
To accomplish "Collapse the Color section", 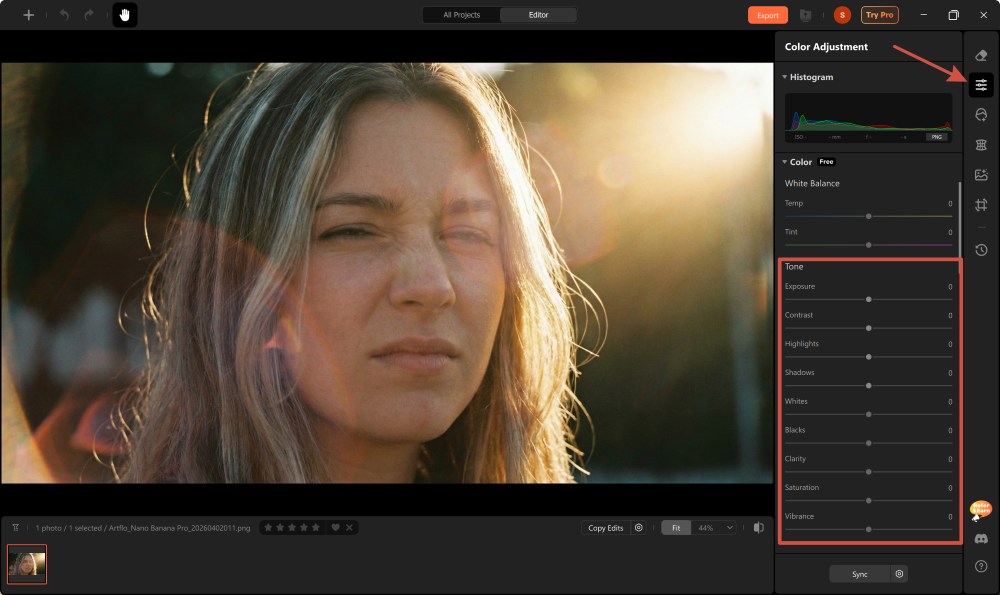I will coord(785,161).
